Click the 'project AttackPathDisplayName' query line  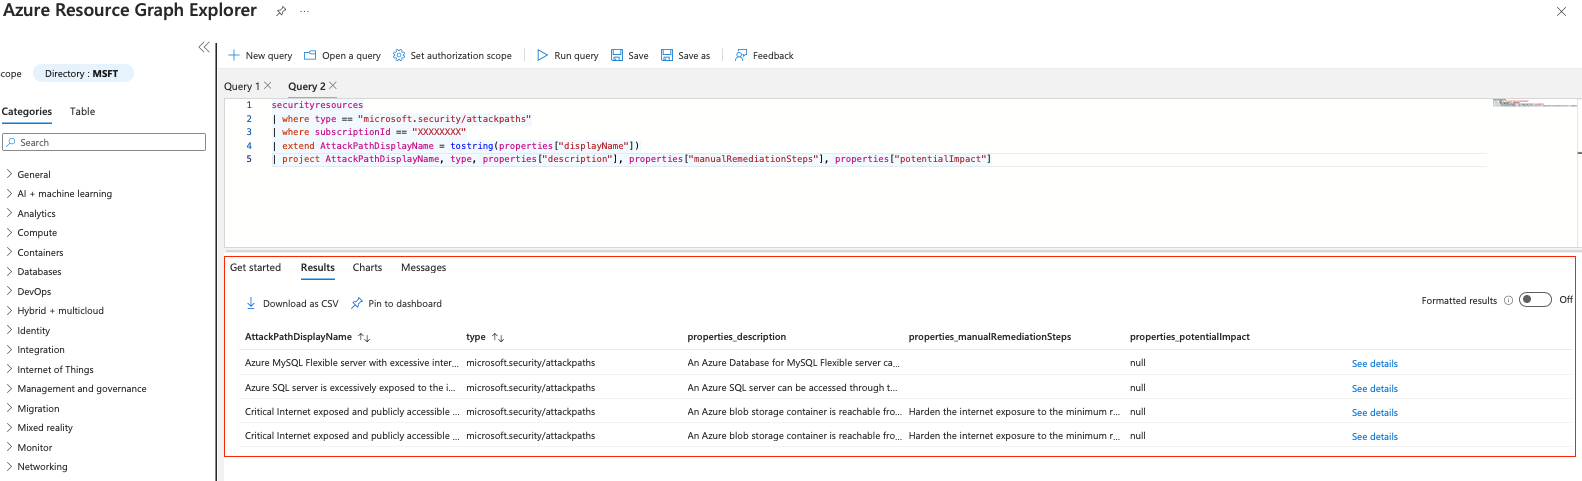coord(631,159)
